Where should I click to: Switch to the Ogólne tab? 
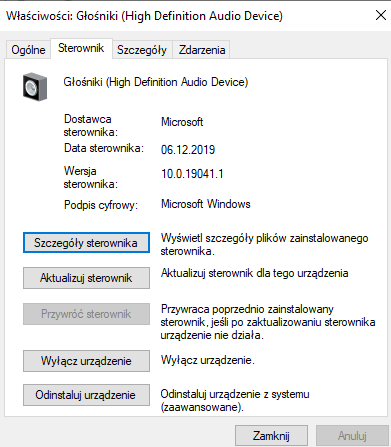click(x=28, y=50)
